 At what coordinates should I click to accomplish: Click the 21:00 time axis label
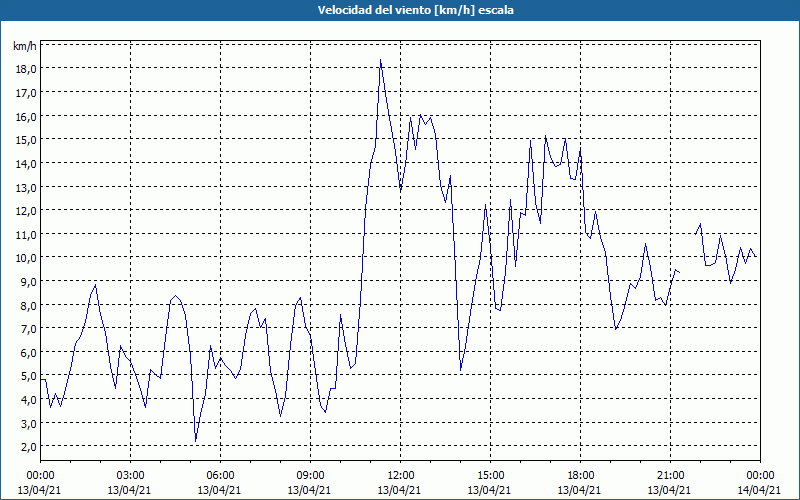(x=670, y=476)
